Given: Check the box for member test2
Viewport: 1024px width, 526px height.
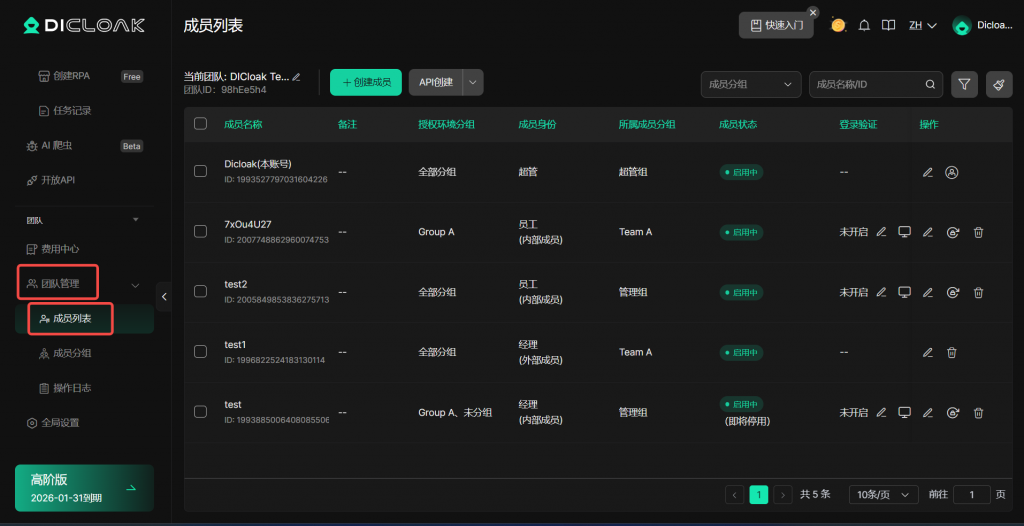Looking at the screenshot, I should [200, 292].
